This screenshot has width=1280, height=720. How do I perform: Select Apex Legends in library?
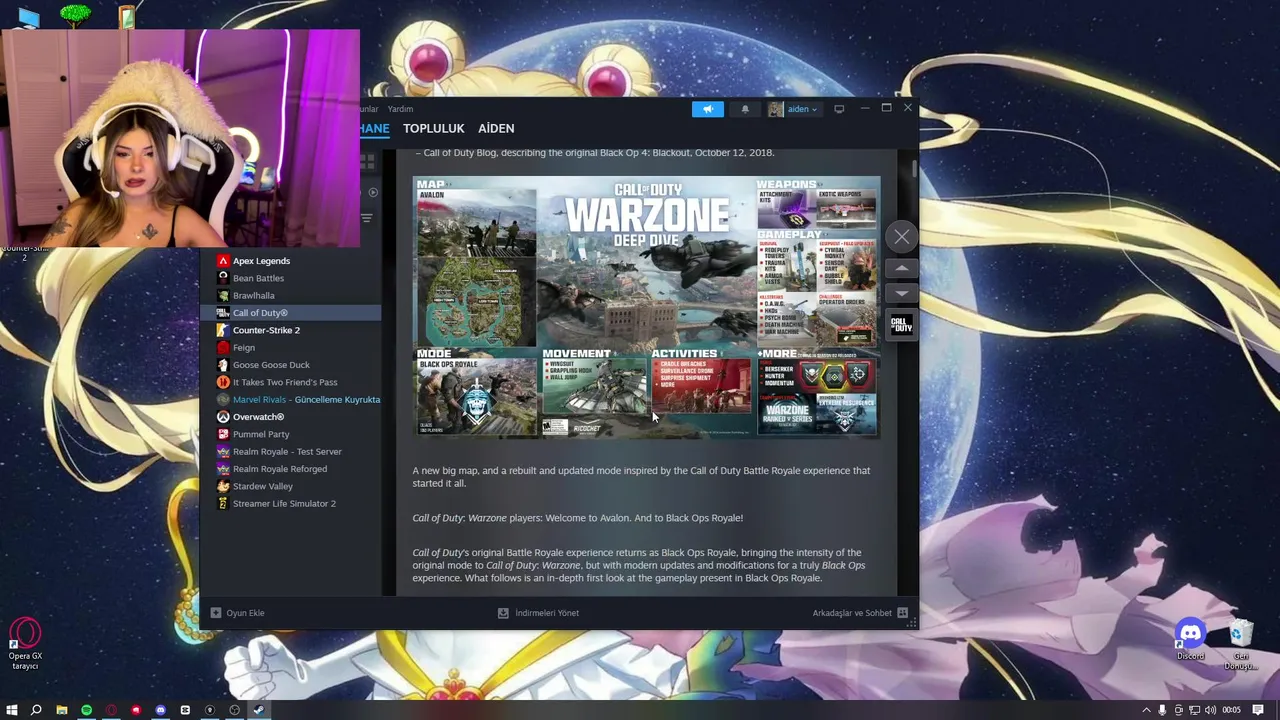tap(290, 261)
